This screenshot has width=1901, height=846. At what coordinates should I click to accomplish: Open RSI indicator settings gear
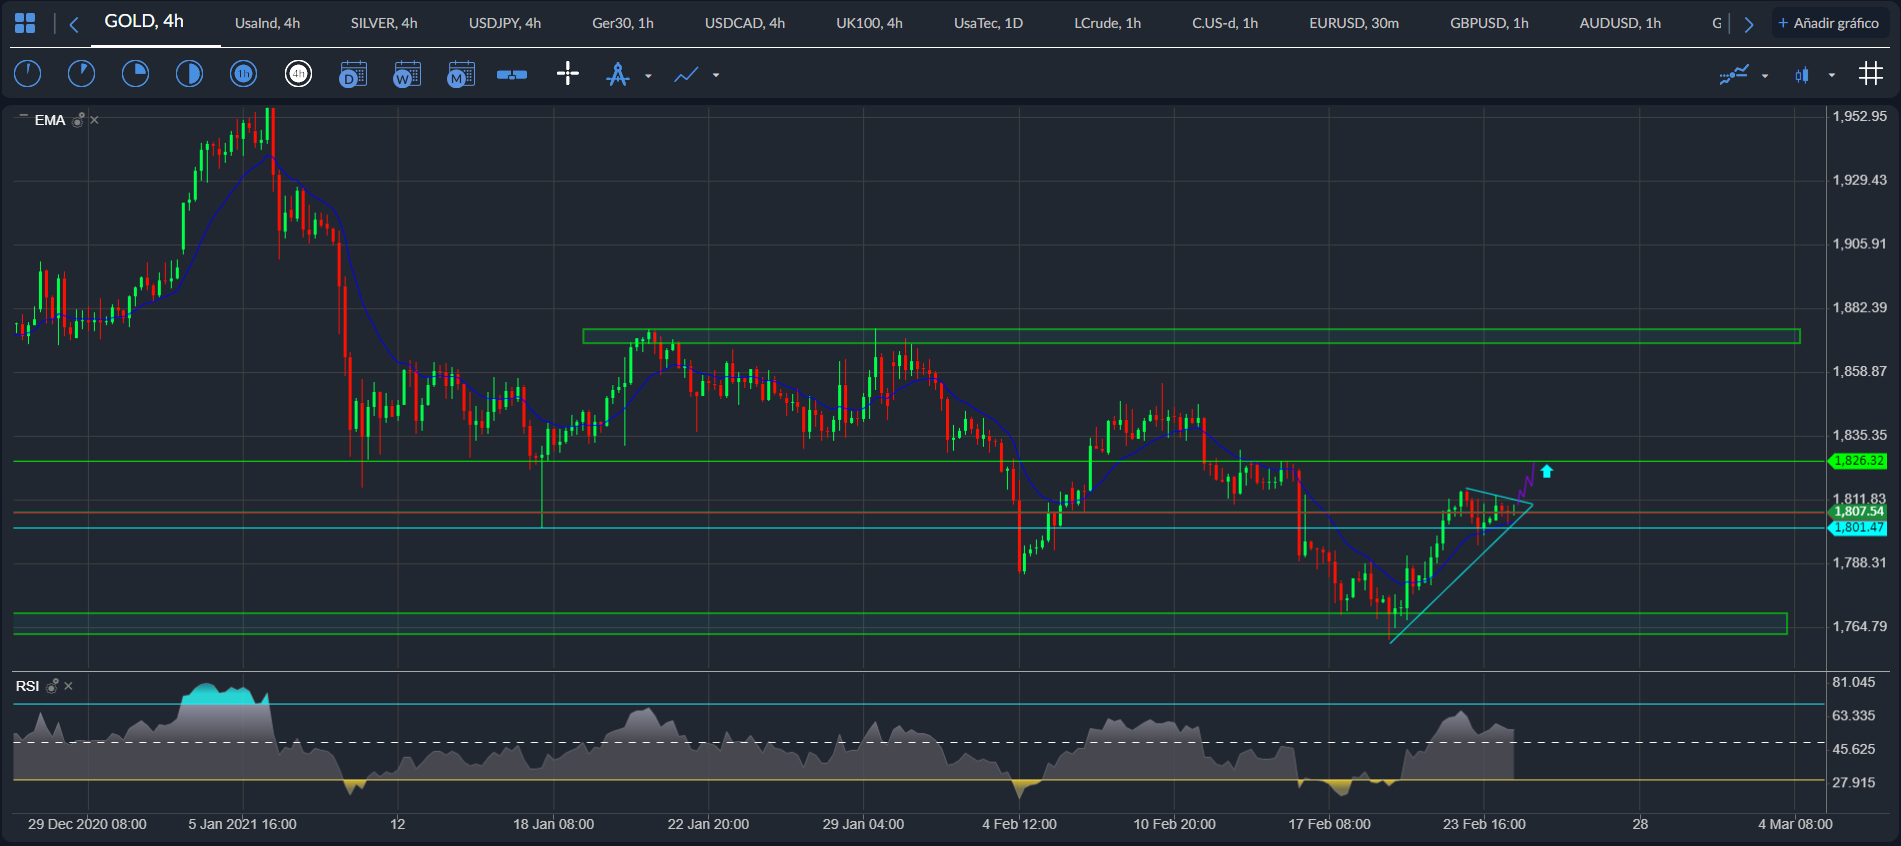click(52, 686)
